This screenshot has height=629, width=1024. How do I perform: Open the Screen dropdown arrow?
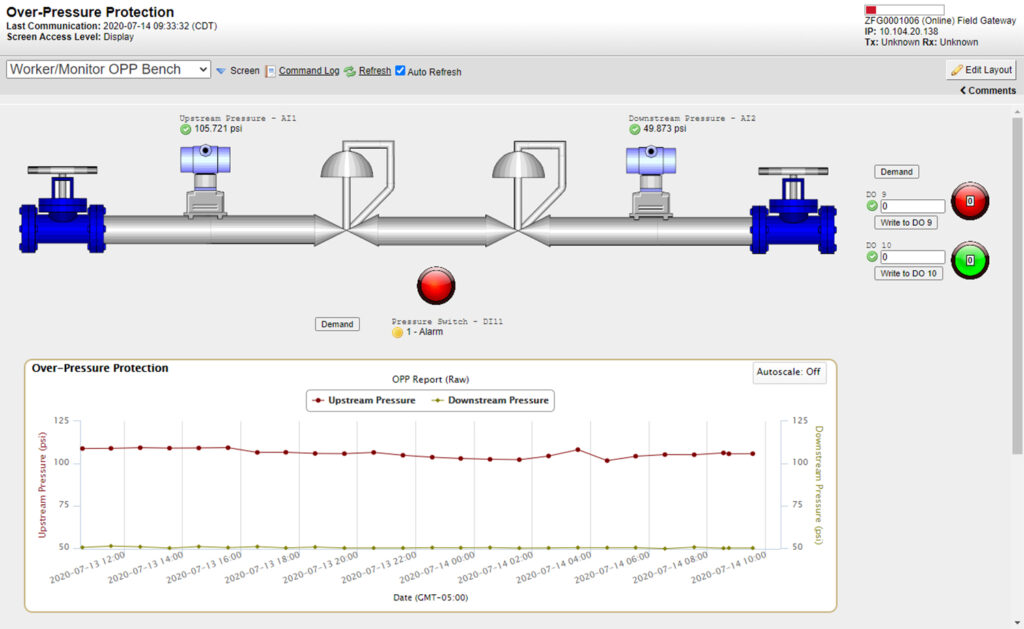pyautogui.click(x=221, y=71)
